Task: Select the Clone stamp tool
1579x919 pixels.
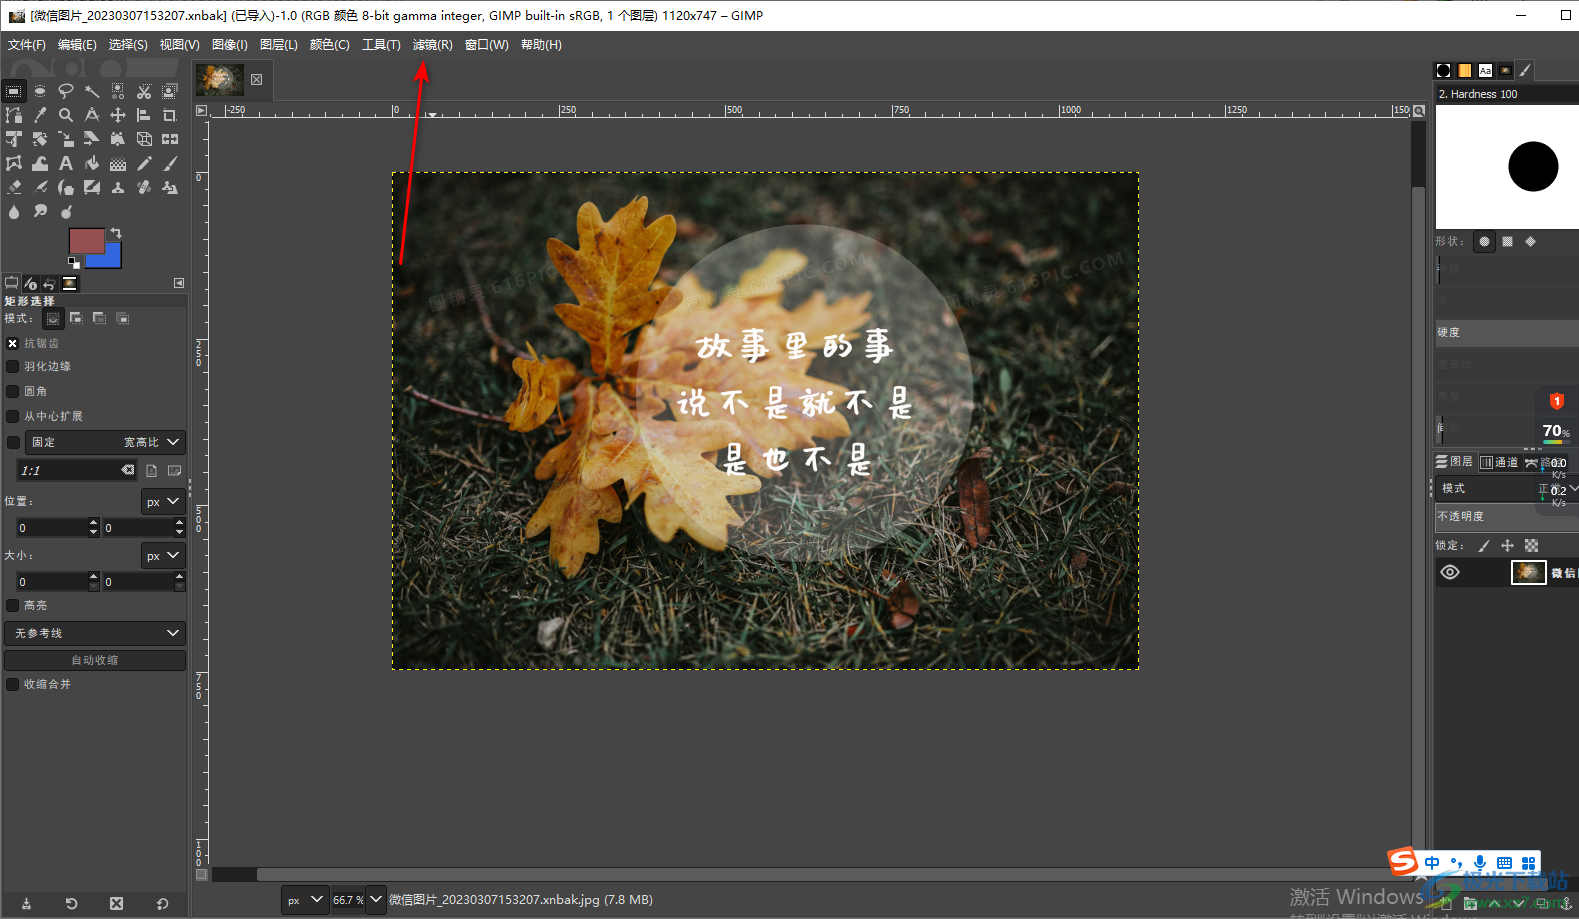Action: [118, 187]
